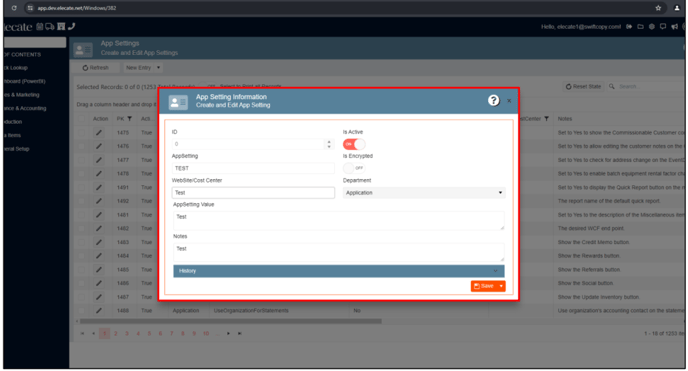
Task: Click the chat bubble icon in the header
Action: coord(663,27)
